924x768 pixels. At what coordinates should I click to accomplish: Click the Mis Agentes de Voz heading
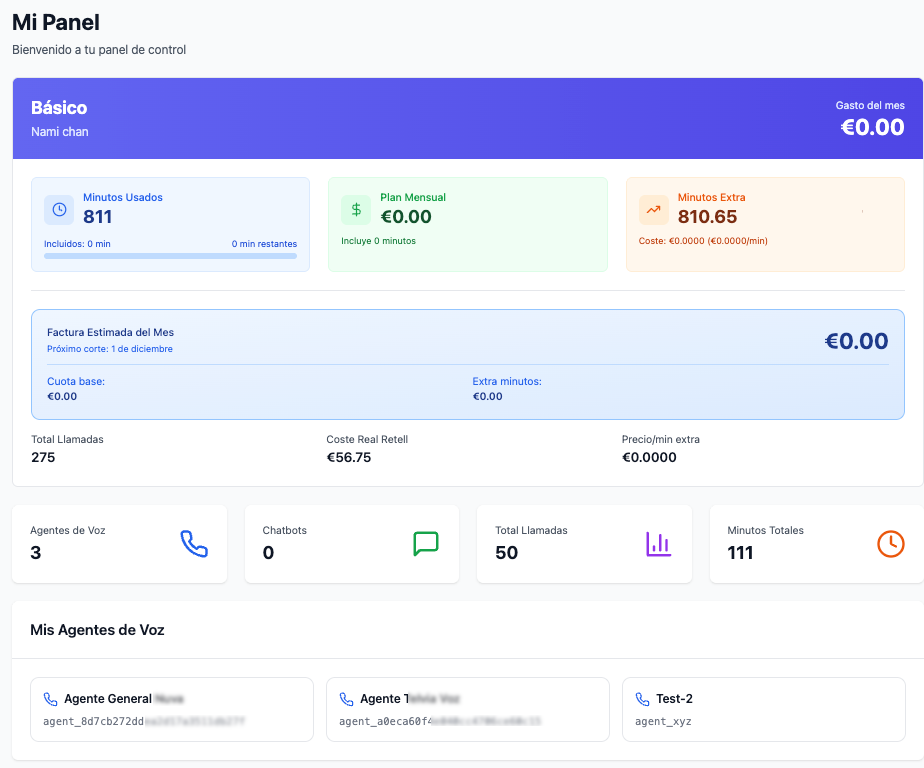pos(97,630)
